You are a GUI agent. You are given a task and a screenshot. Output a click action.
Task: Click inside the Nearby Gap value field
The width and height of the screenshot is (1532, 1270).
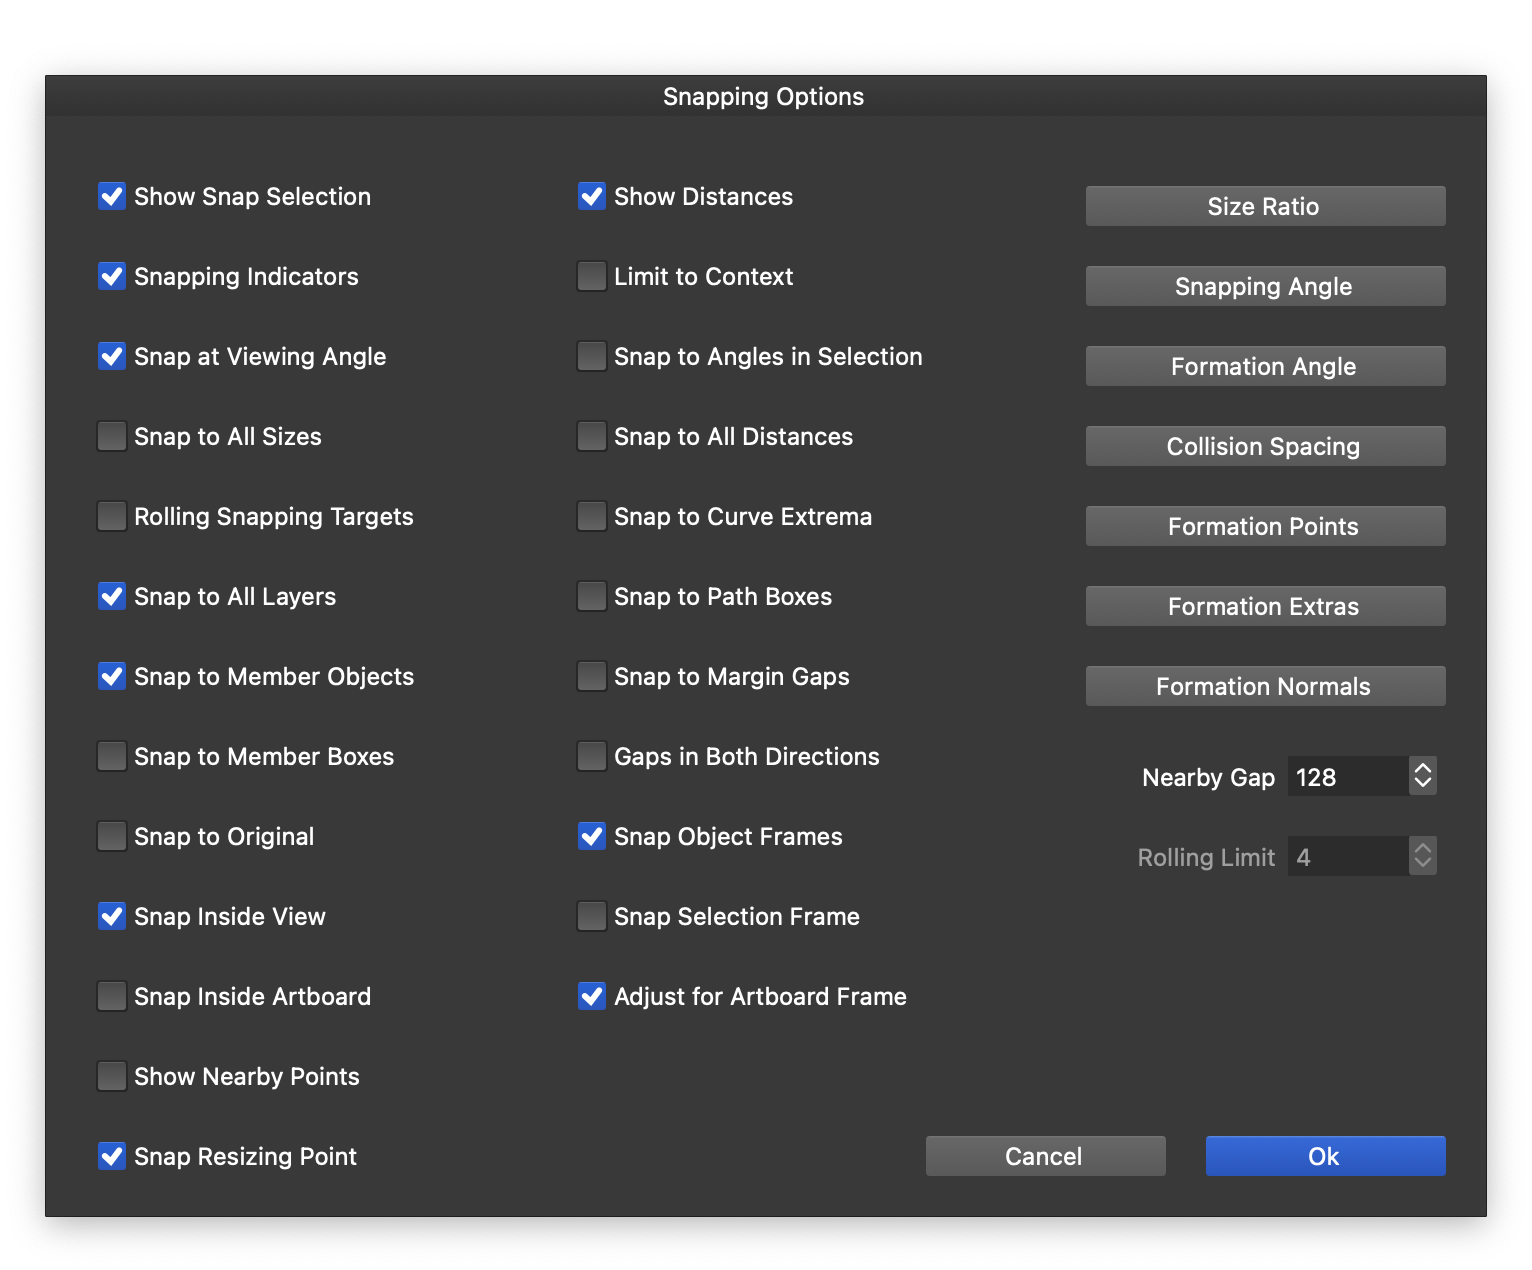click(x=1346, y=777)
